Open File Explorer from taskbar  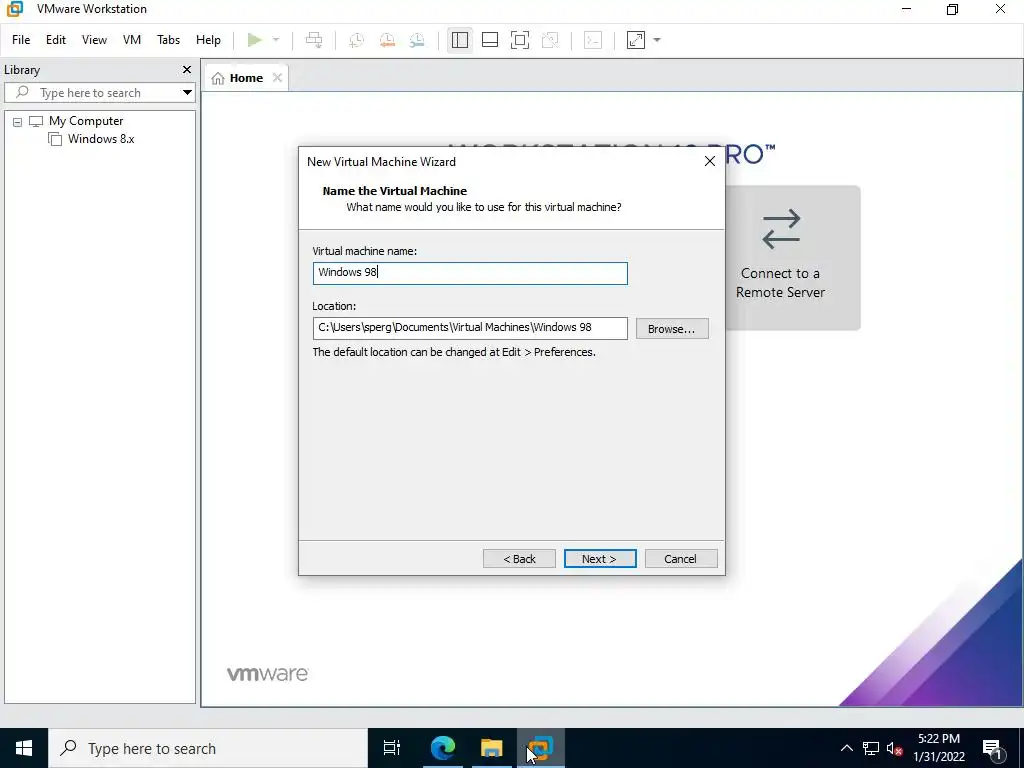[492, 748]
